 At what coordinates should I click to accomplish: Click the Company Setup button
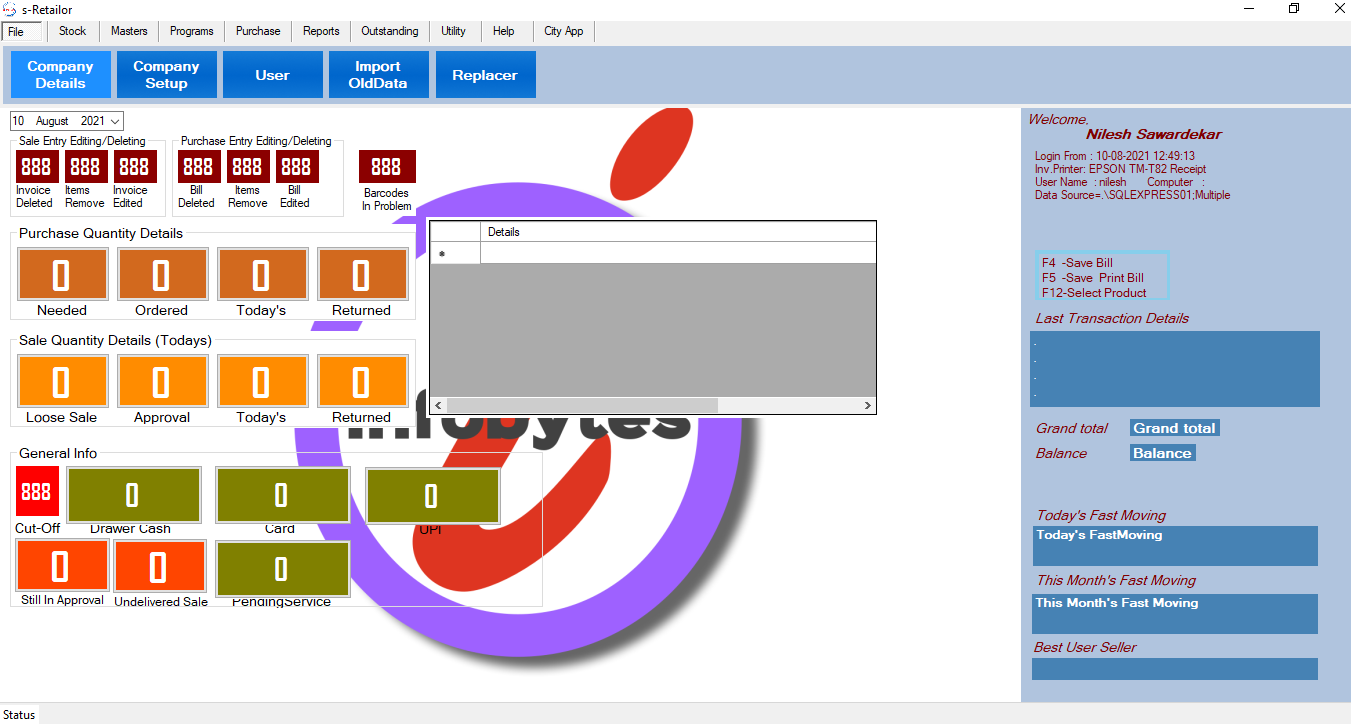click(166, 73)
